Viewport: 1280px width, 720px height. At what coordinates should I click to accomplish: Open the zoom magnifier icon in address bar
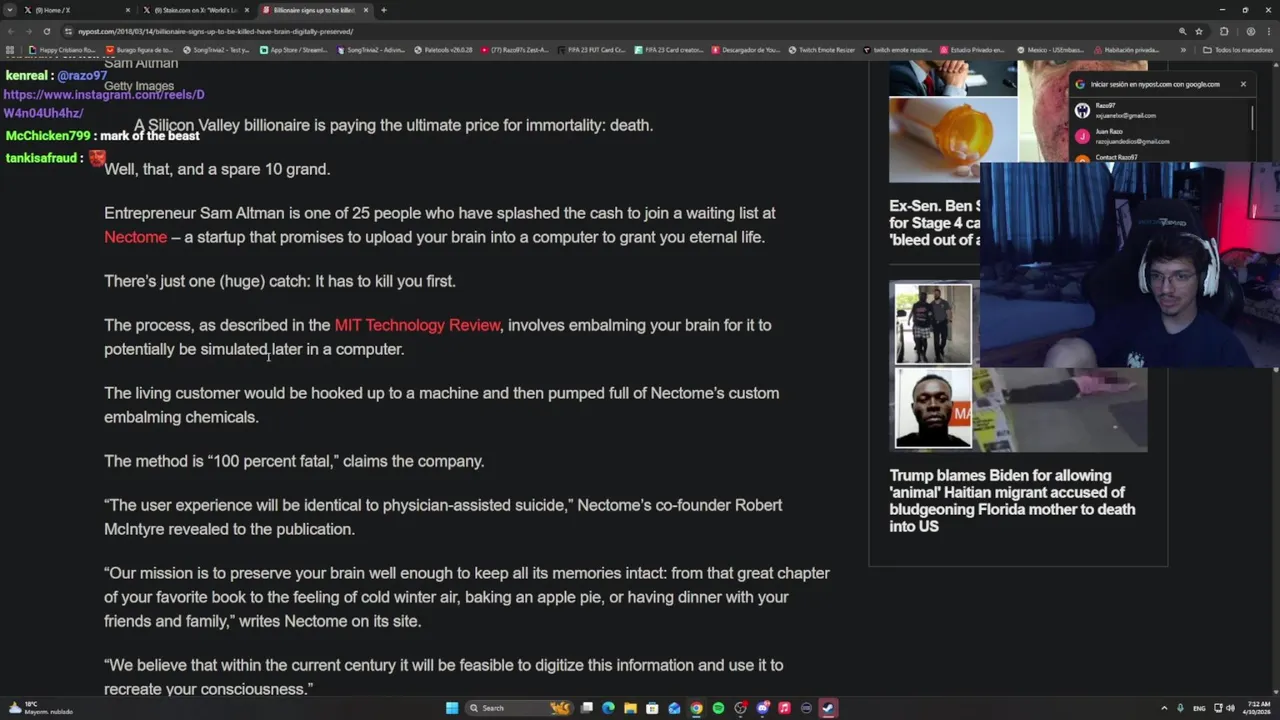[1183, 31]
